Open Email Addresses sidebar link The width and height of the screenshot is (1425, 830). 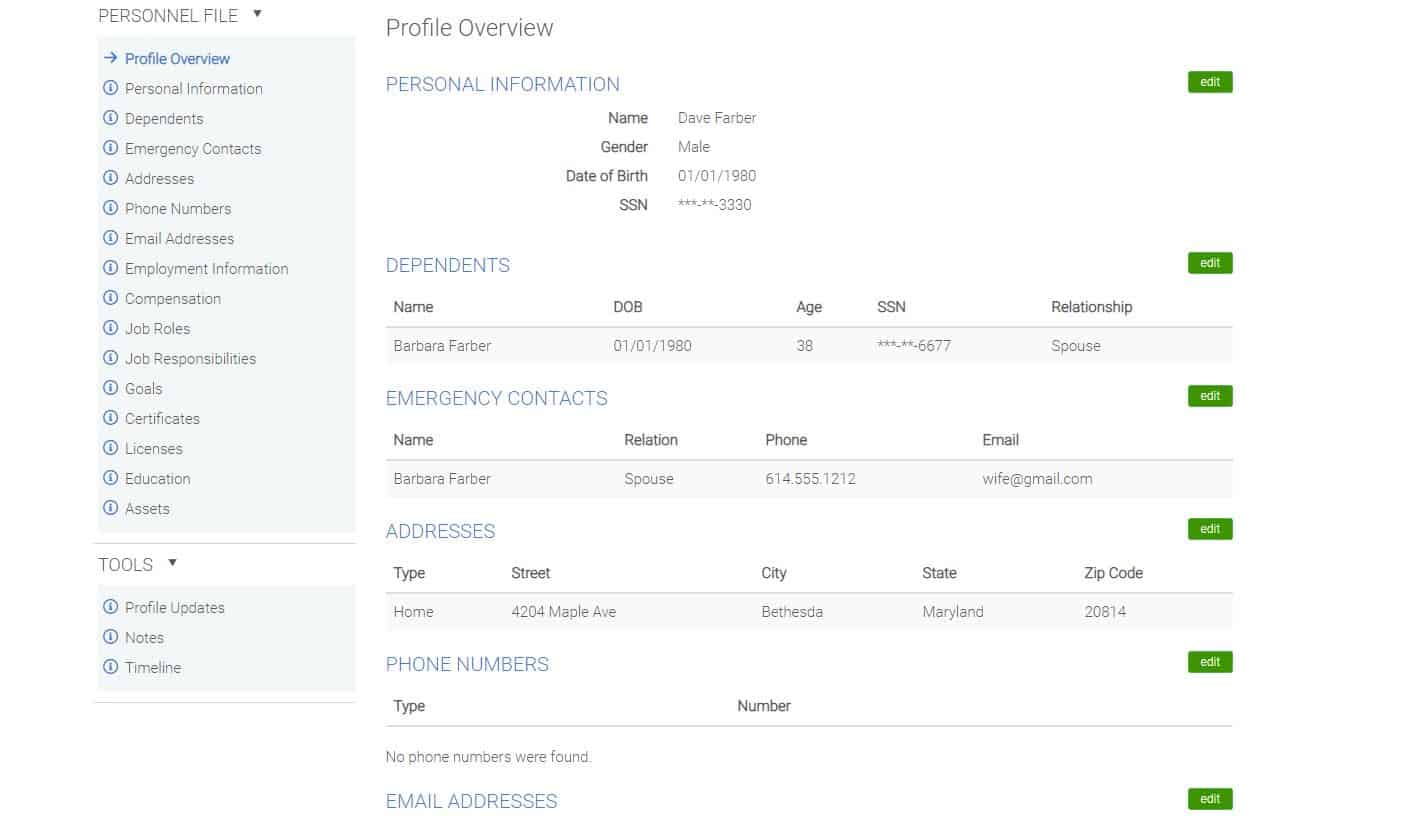coord(179,239)
